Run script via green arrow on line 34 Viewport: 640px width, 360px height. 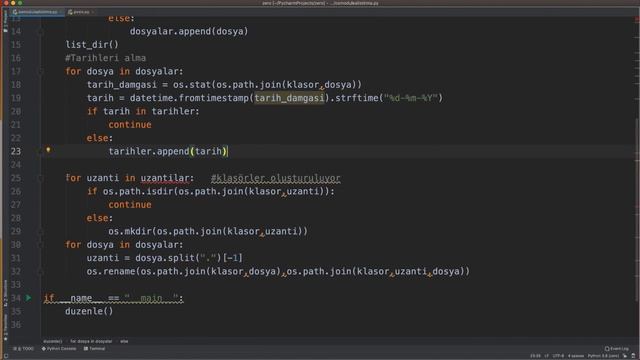coord(28,298)
